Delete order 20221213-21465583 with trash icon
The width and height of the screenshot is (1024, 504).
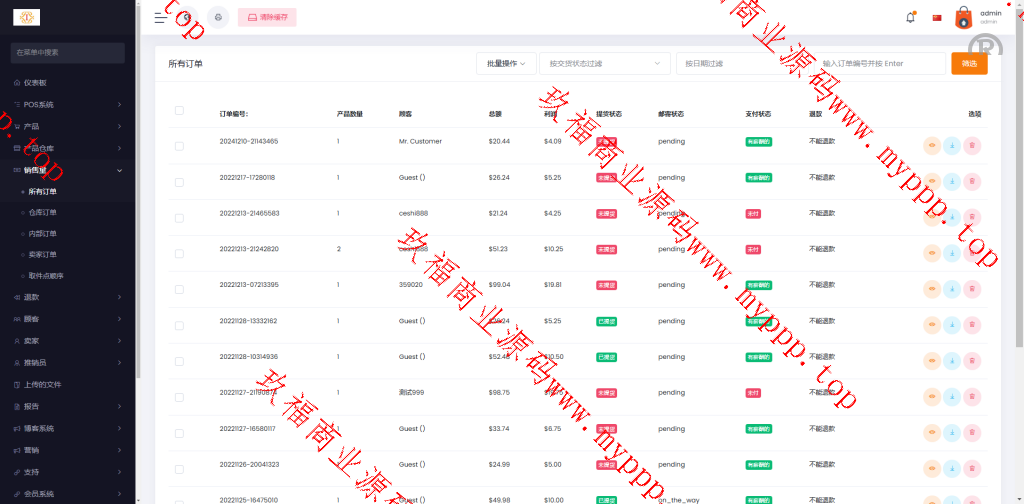[x=972, y=218]
